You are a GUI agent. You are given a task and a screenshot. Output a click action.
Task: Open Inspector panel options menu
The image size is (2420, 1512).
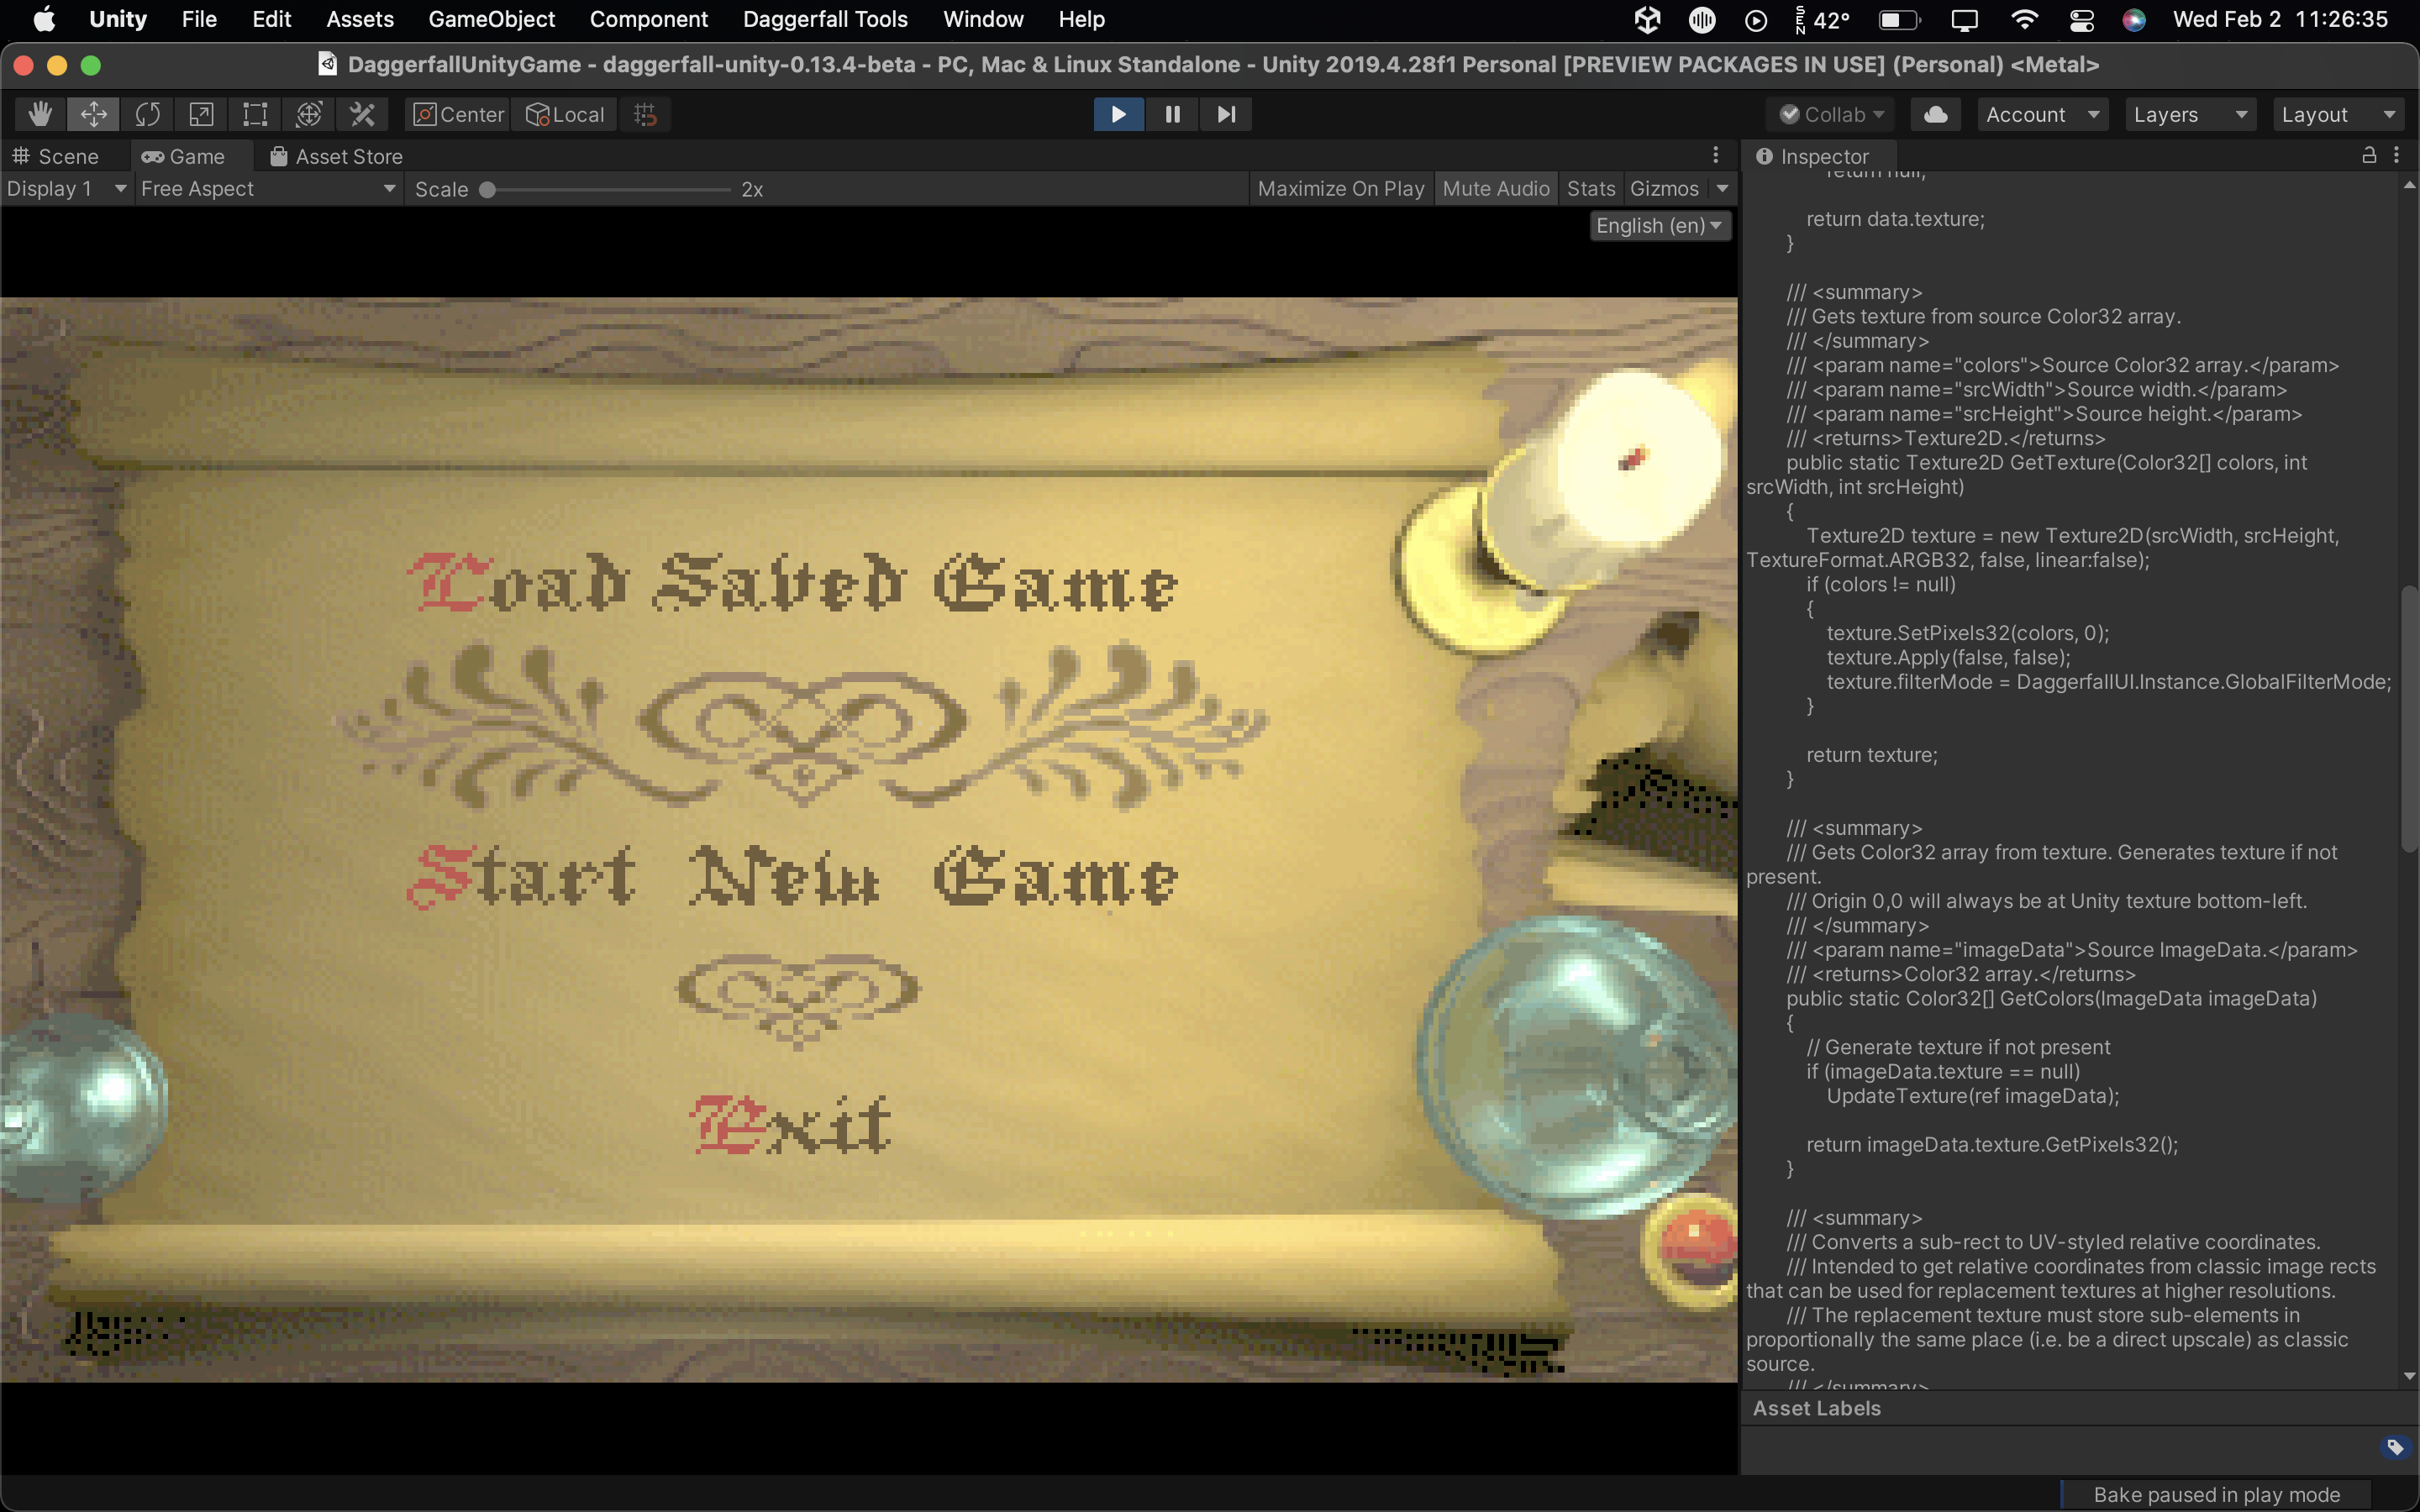[x=2397, y=155]
